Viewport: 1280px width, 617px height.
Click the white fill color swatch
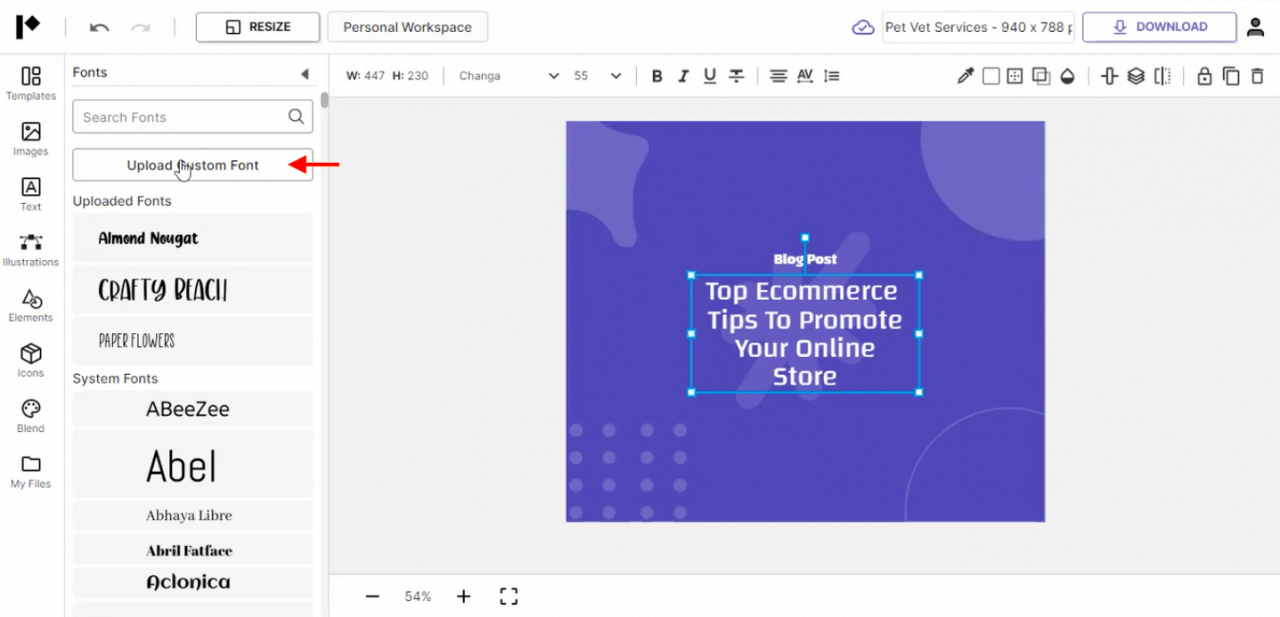point(991,76)
